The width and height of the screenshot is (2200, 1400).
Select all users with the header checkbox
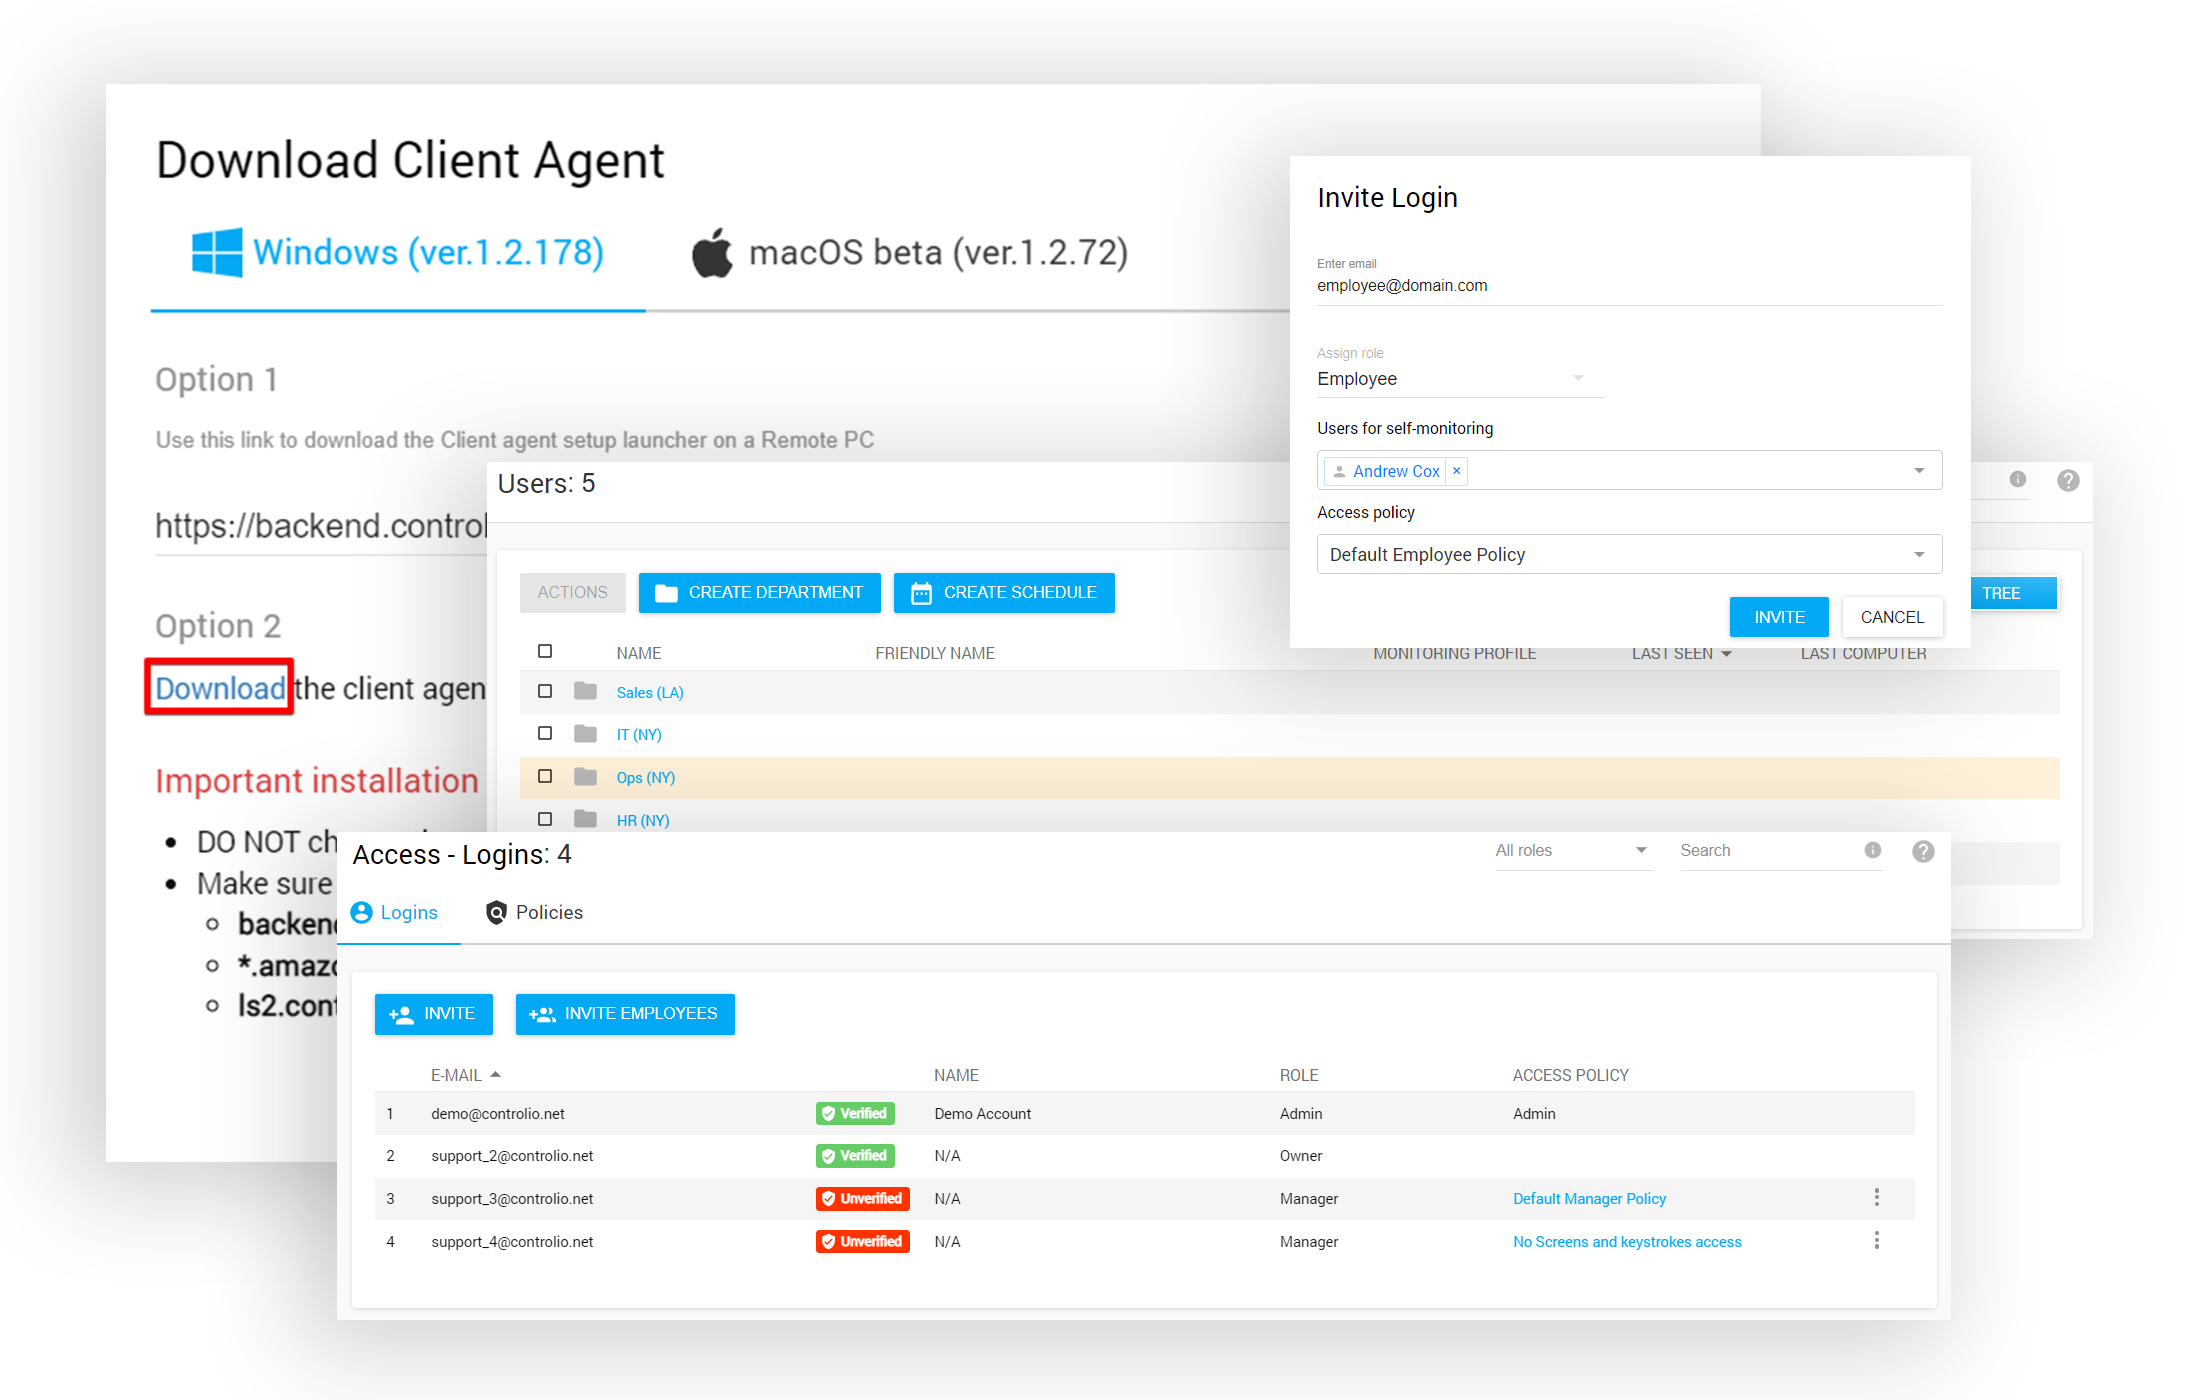point(545,651)
